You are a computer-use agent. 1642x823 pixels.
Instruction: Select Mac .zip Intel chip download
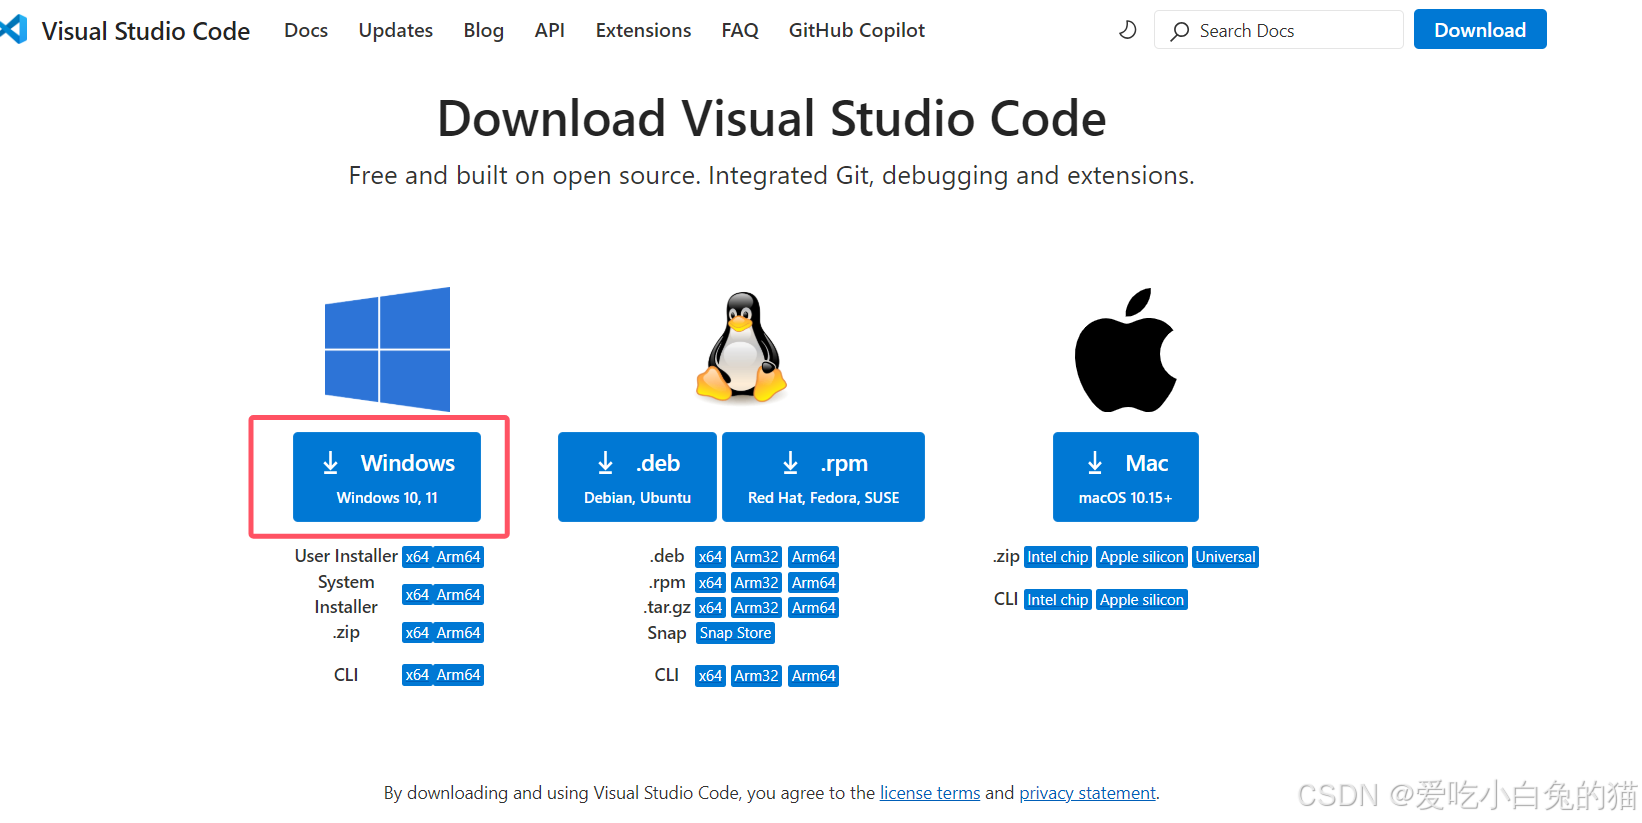coord(1058,557)
